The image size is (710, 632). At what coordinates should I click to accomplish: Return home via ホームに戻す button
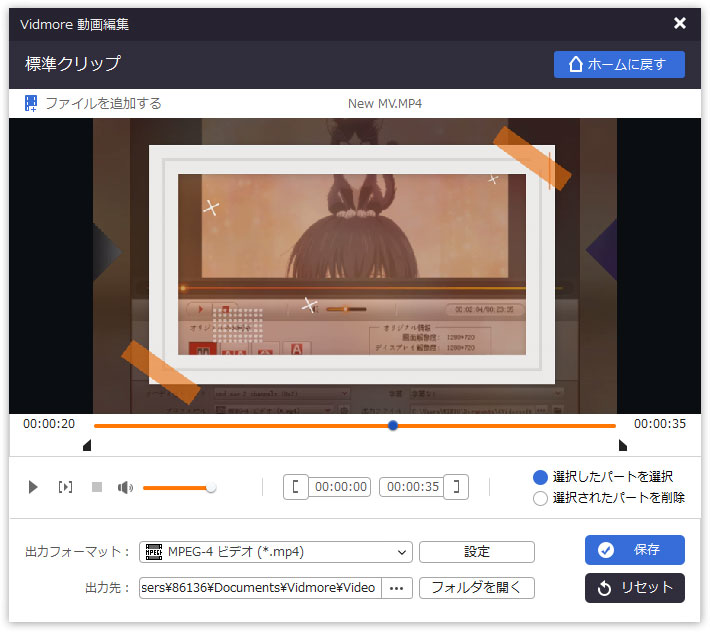619,64
